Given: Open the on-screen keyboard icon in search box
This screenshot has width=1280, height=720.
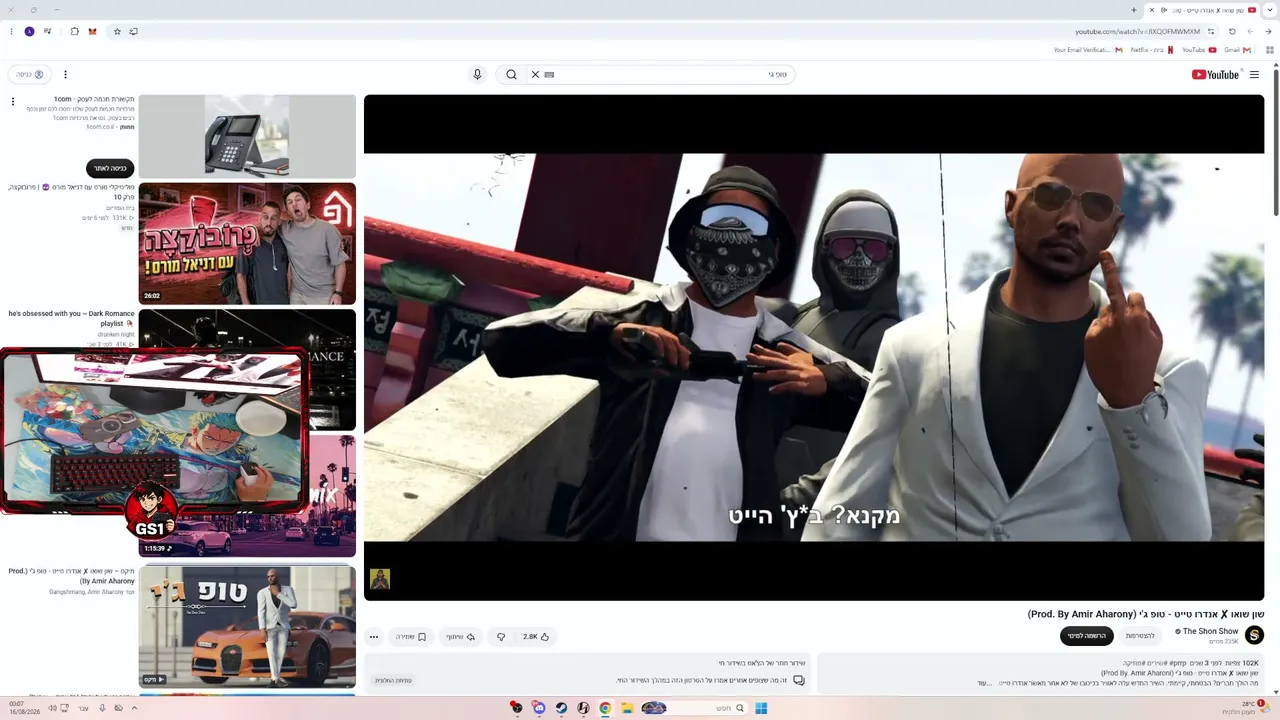Looking at the screenshot, I should point(549,75).
